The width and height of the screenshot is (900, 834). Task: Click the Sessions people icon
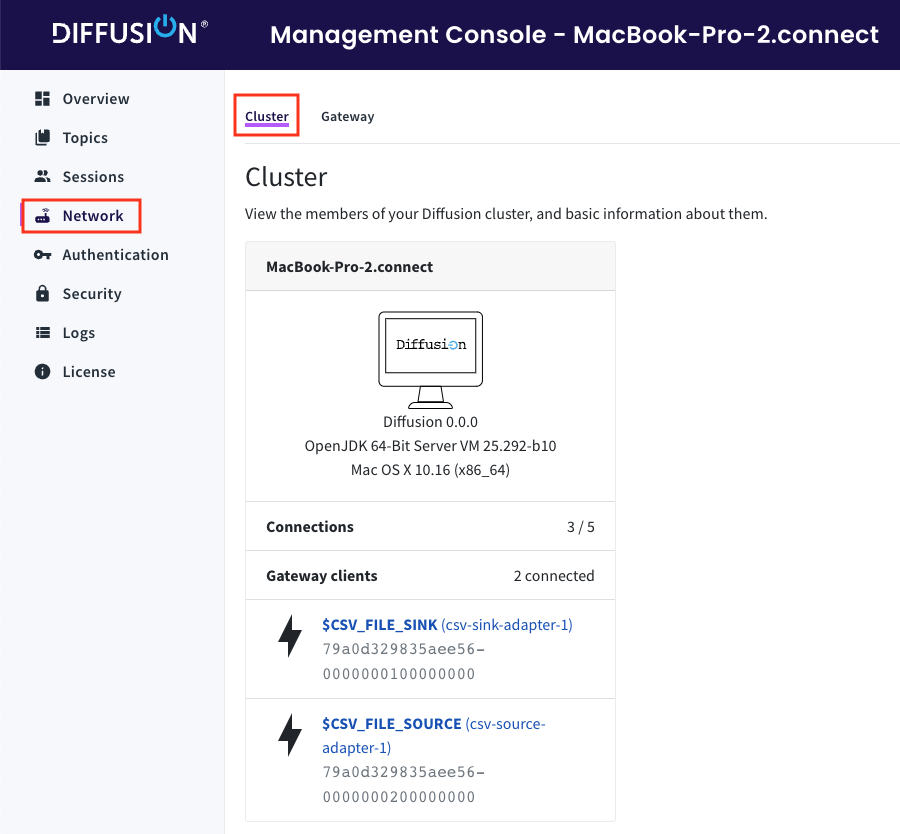pyautogui.click(x=42, y=177)
